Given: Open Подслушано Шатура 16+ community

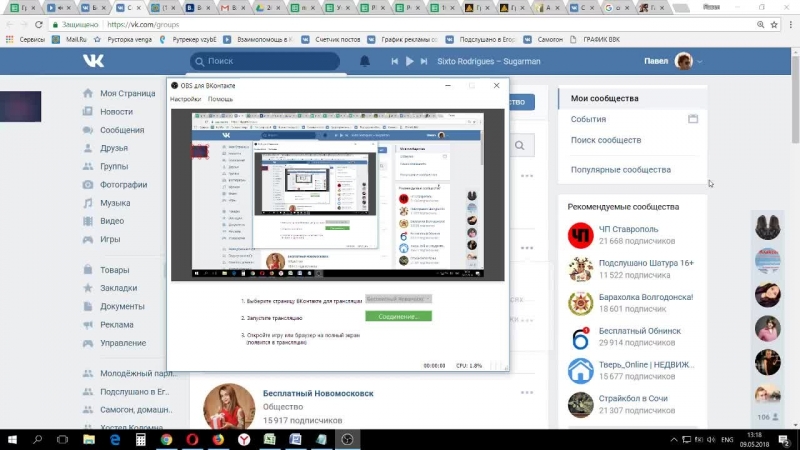Looking at the screenshot, I should (x=646, y=263).
